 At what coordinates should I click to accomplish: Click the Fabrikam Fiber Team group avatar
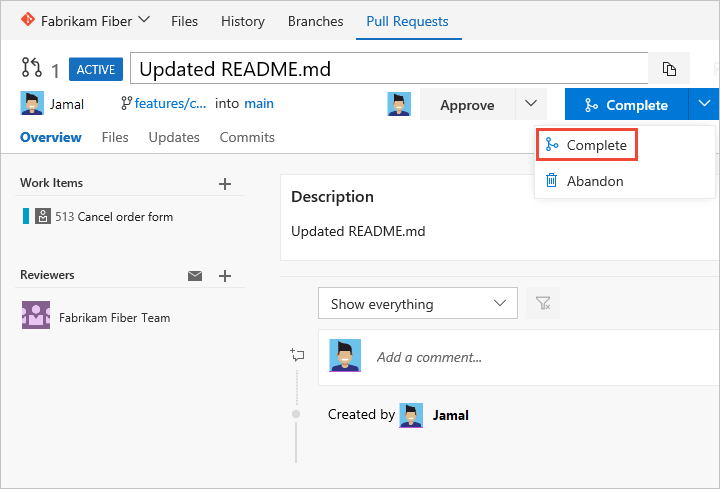36,317
